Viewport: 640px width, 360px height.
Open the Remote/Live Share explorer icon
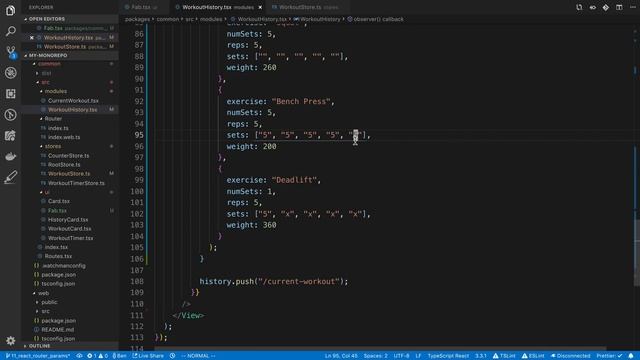[x=11, y=136]
